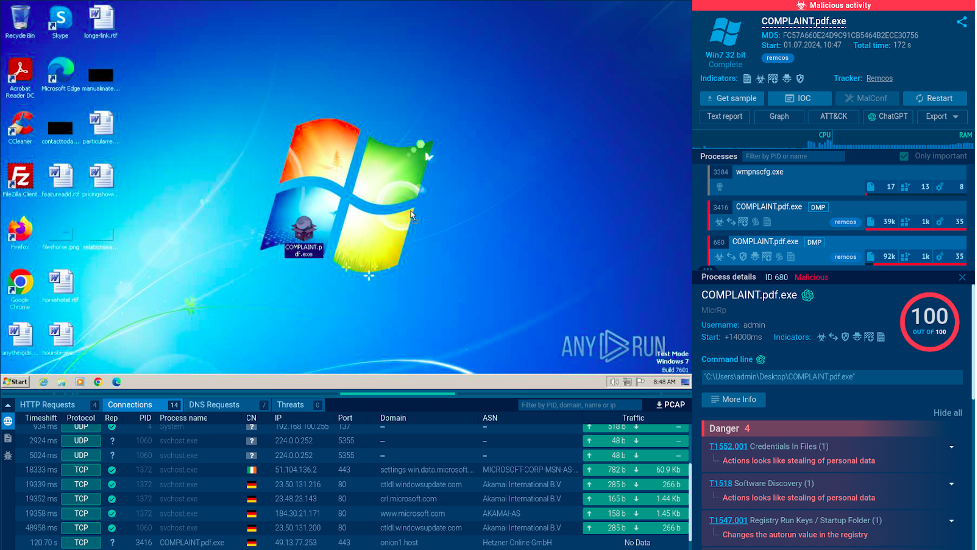
Task: Open Google Chrome desktop shortcut
Action: click(x=19, y=289)
